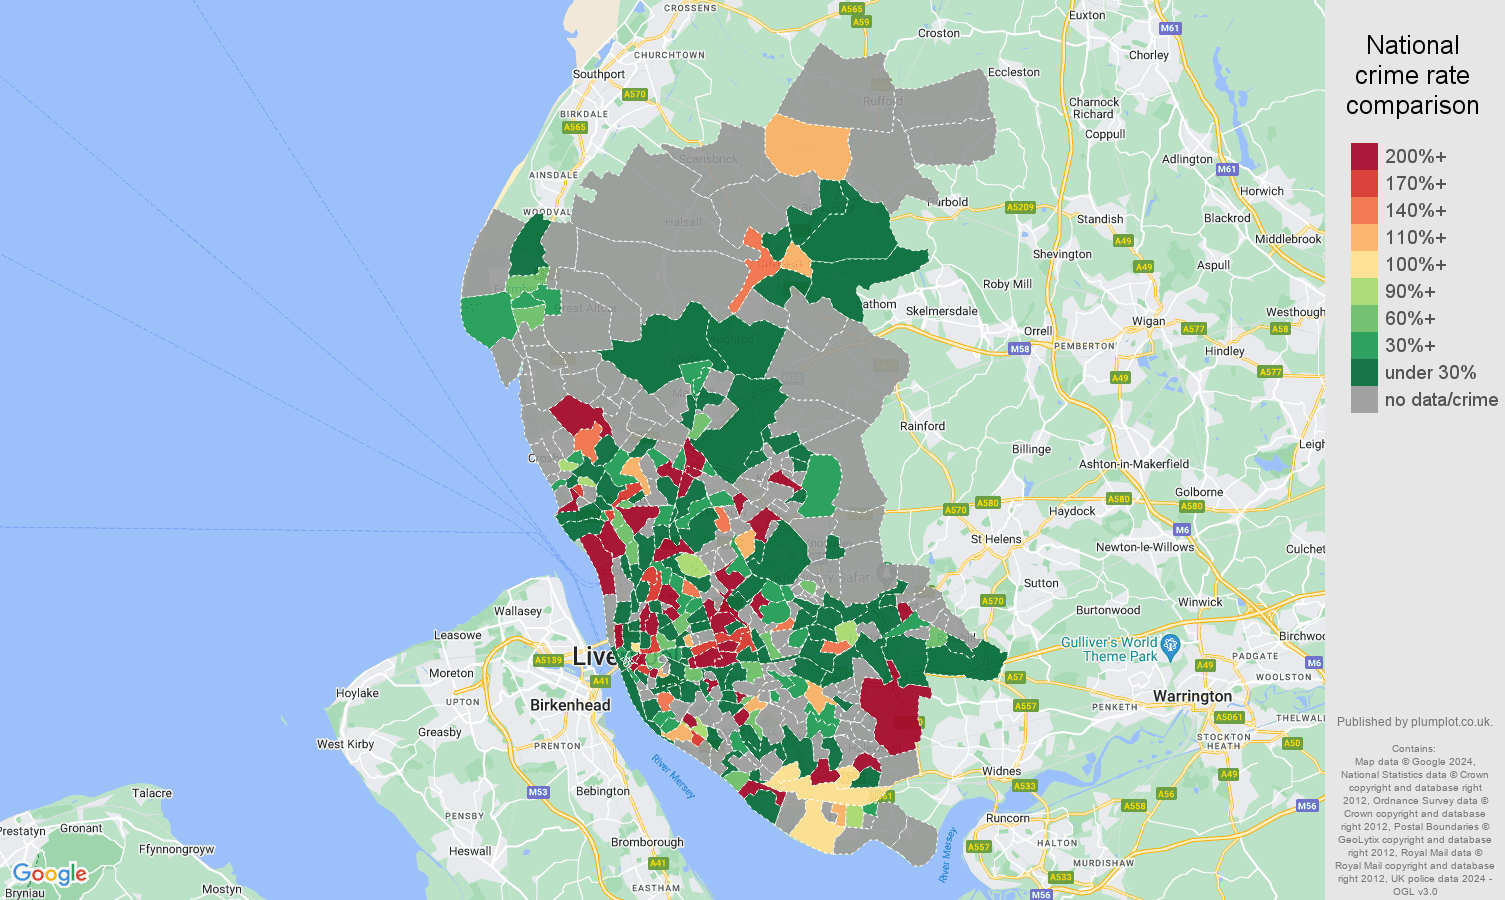1505x900 pixels.
Task: Click the St Helens town label
Action: tap(996, 539)
